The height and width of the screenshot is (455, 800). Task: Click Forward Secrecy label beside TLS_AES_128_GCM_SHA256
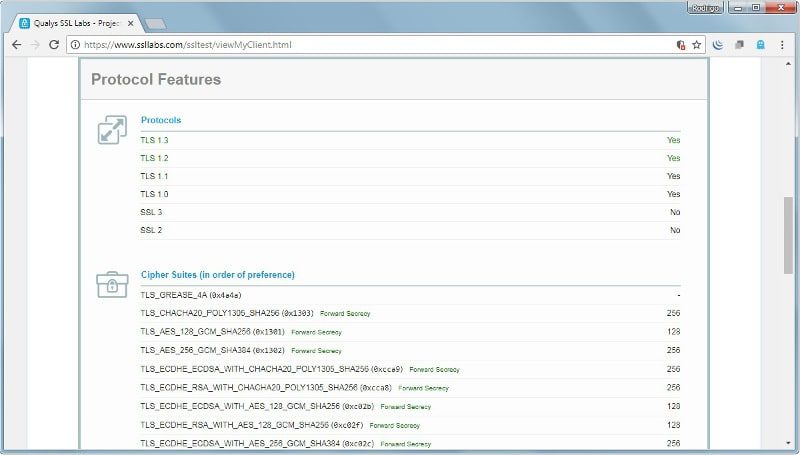(316, 332)
